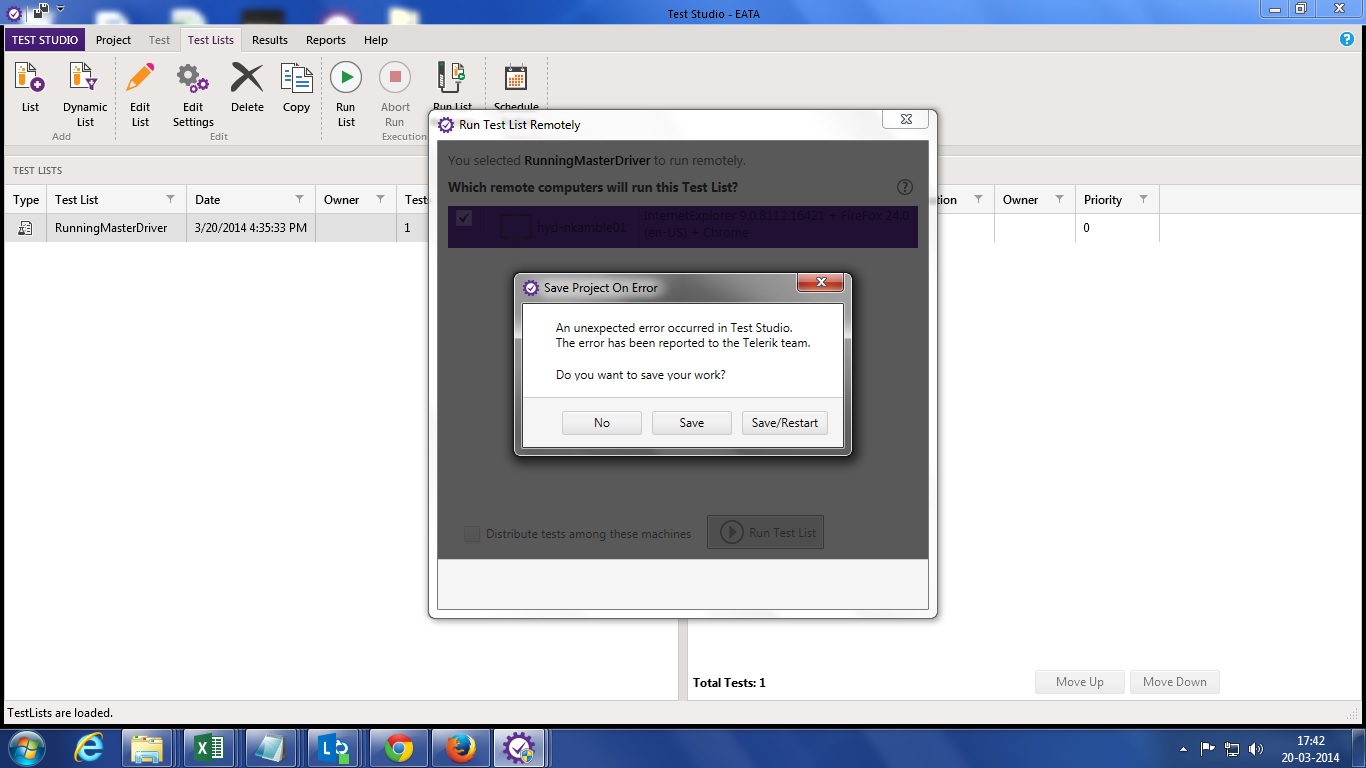Viewport: 1366px width, 768px height.
Task: Click Save in the error dialog
Action: 692,423
